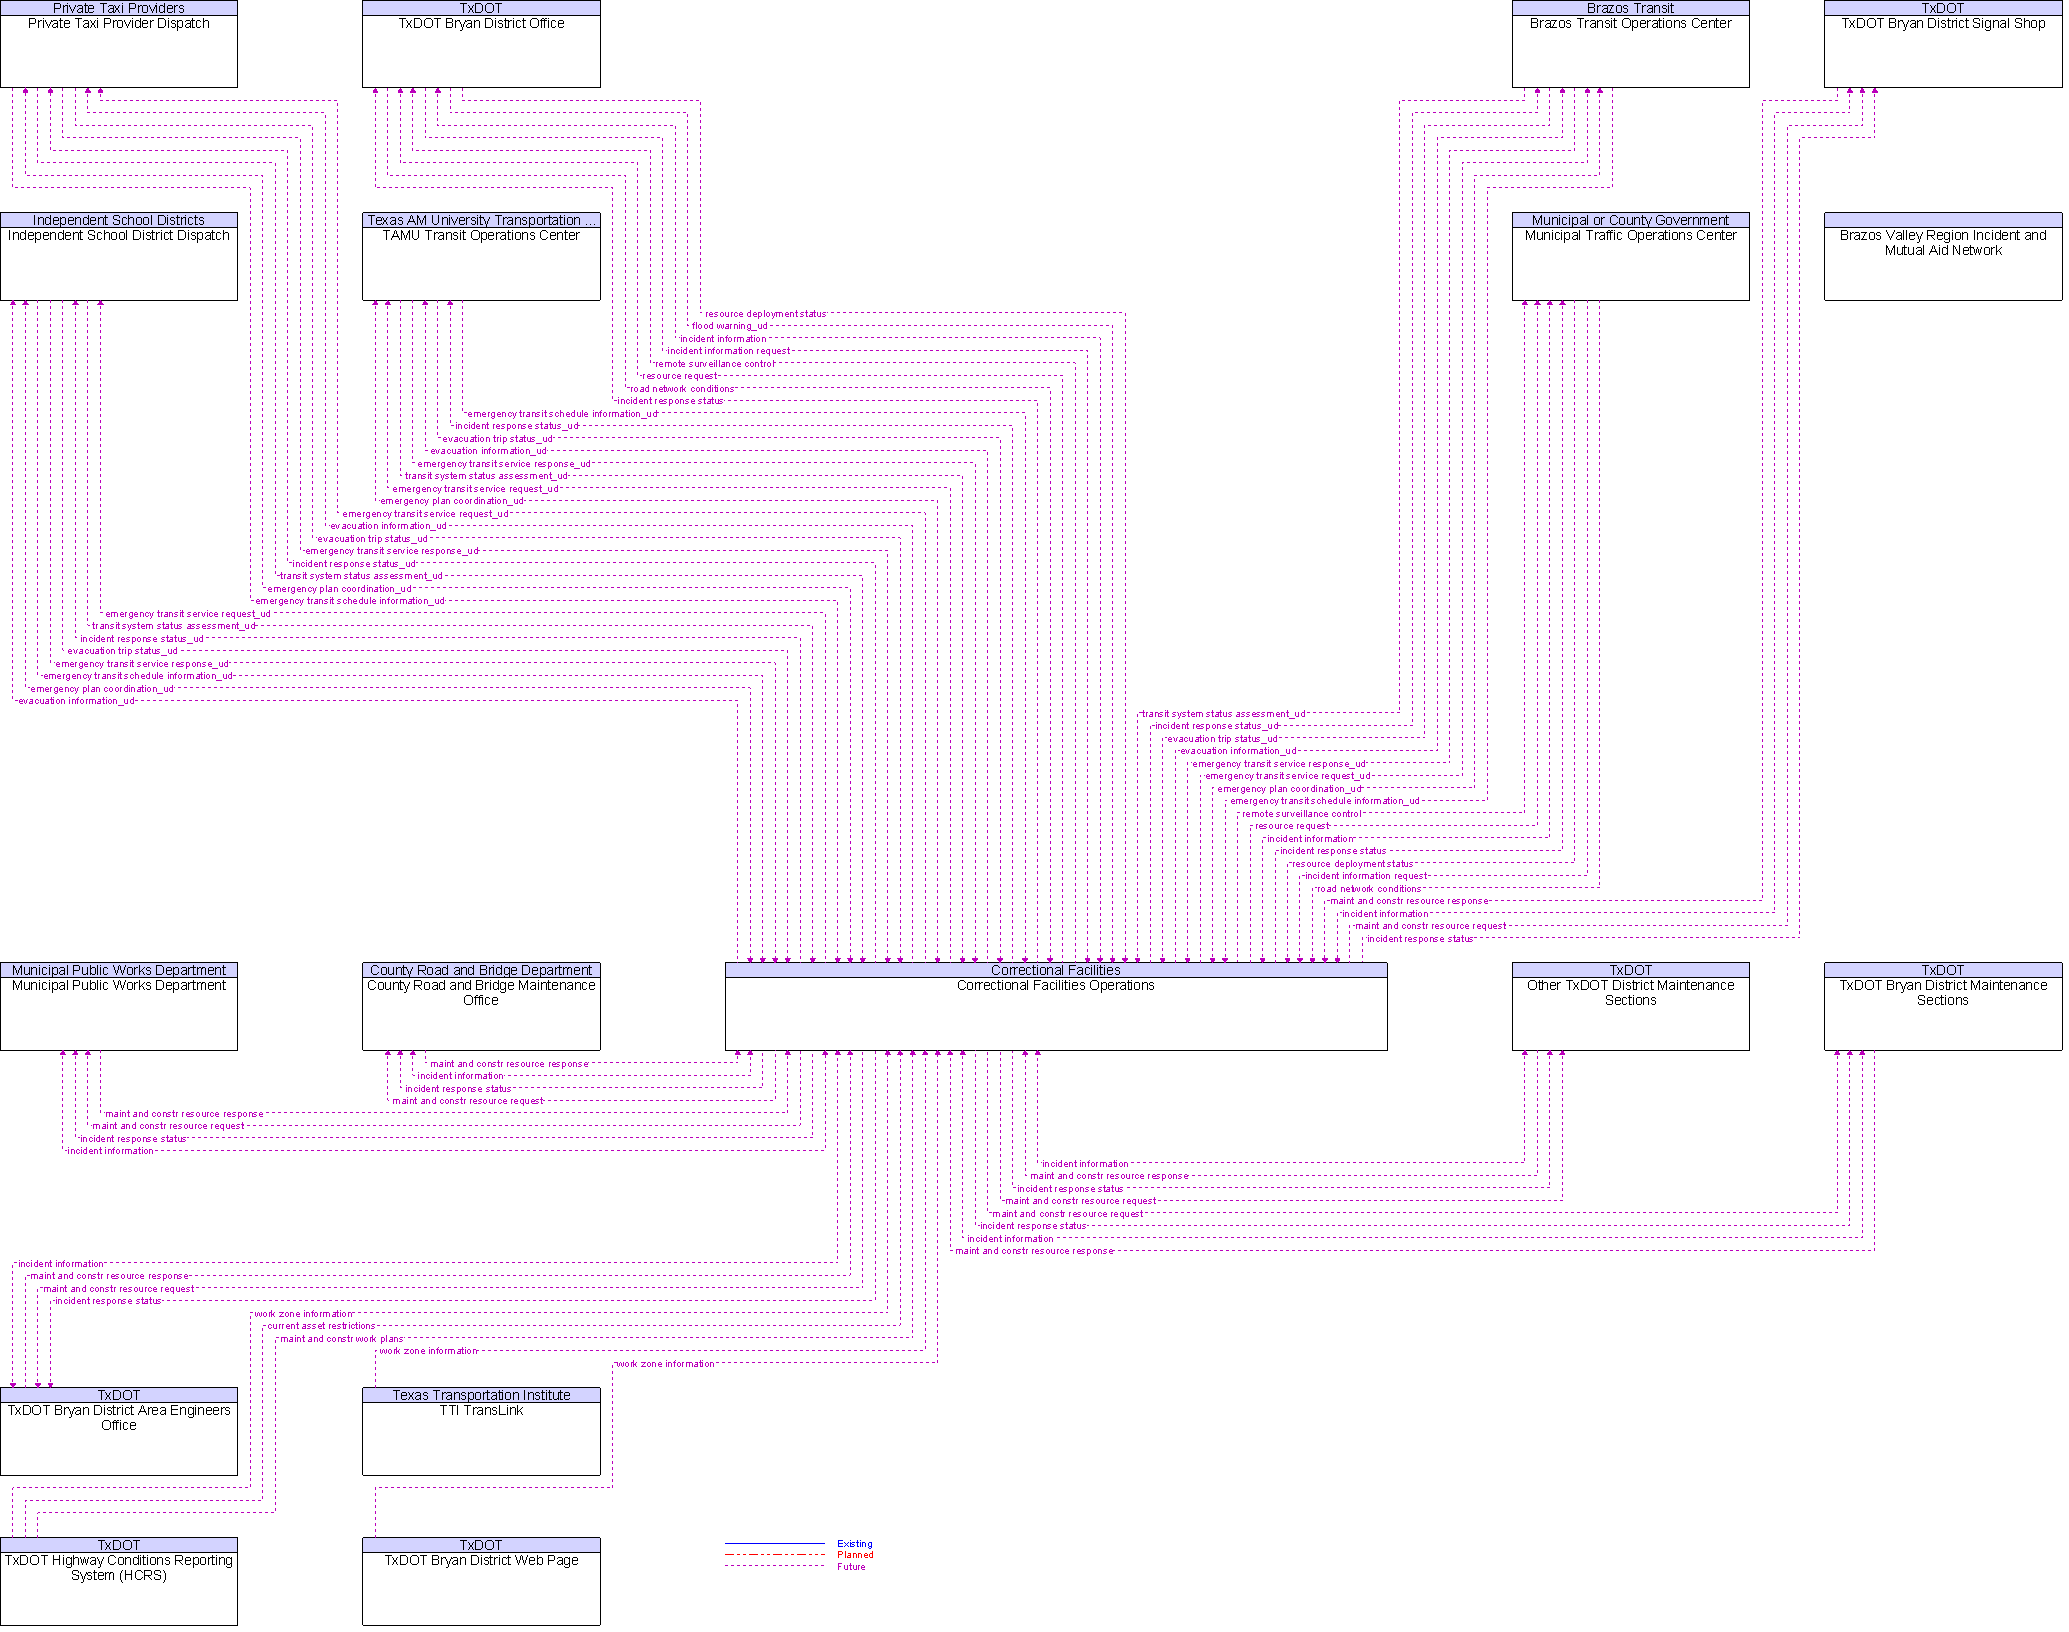Toggle the Brazos Valley Region Incident network node
2069x1632 pixels.
(x=1940, y=257)
